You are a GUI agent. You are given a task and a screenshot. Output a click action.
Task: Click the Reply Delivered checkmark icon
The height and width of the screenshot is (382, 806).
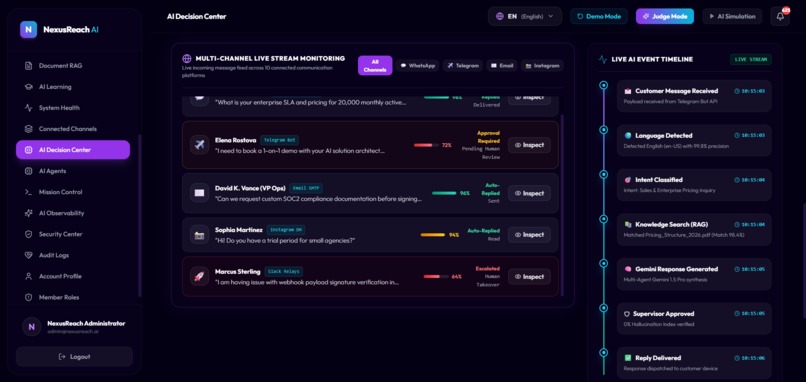[x=628, y=358]
